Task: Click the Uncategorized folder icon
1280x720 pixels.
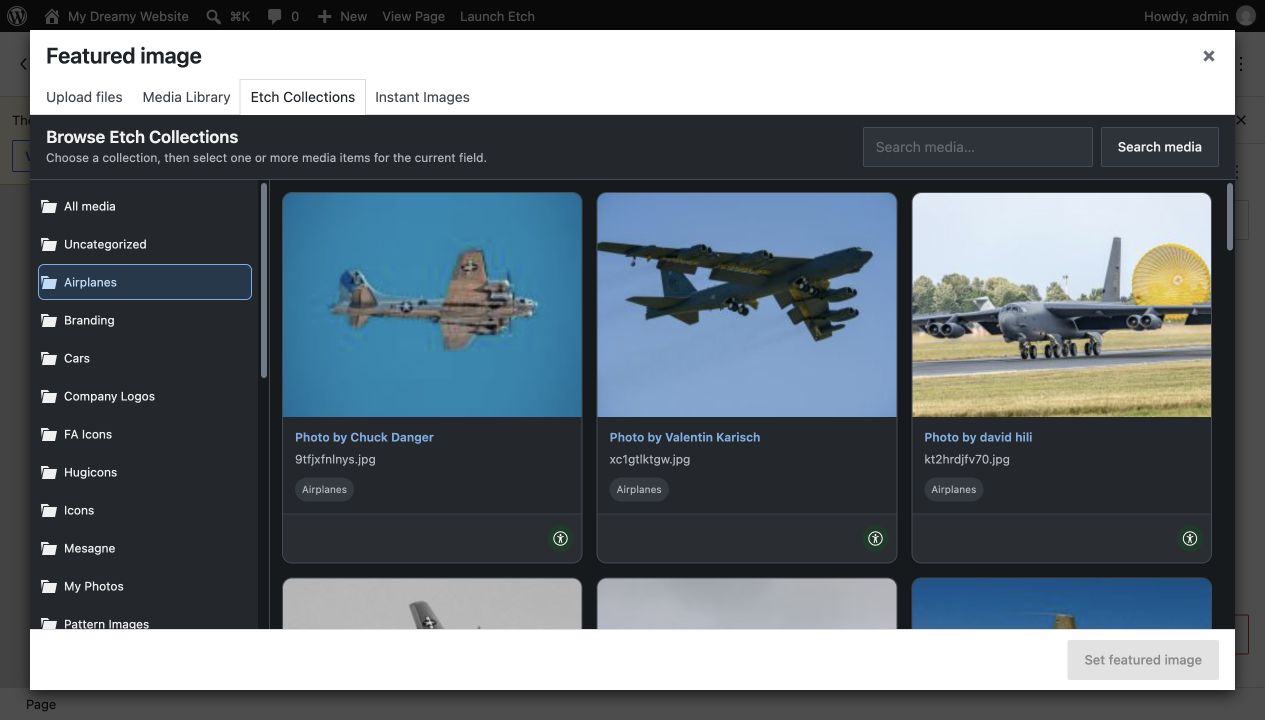Action: point(49,244)
